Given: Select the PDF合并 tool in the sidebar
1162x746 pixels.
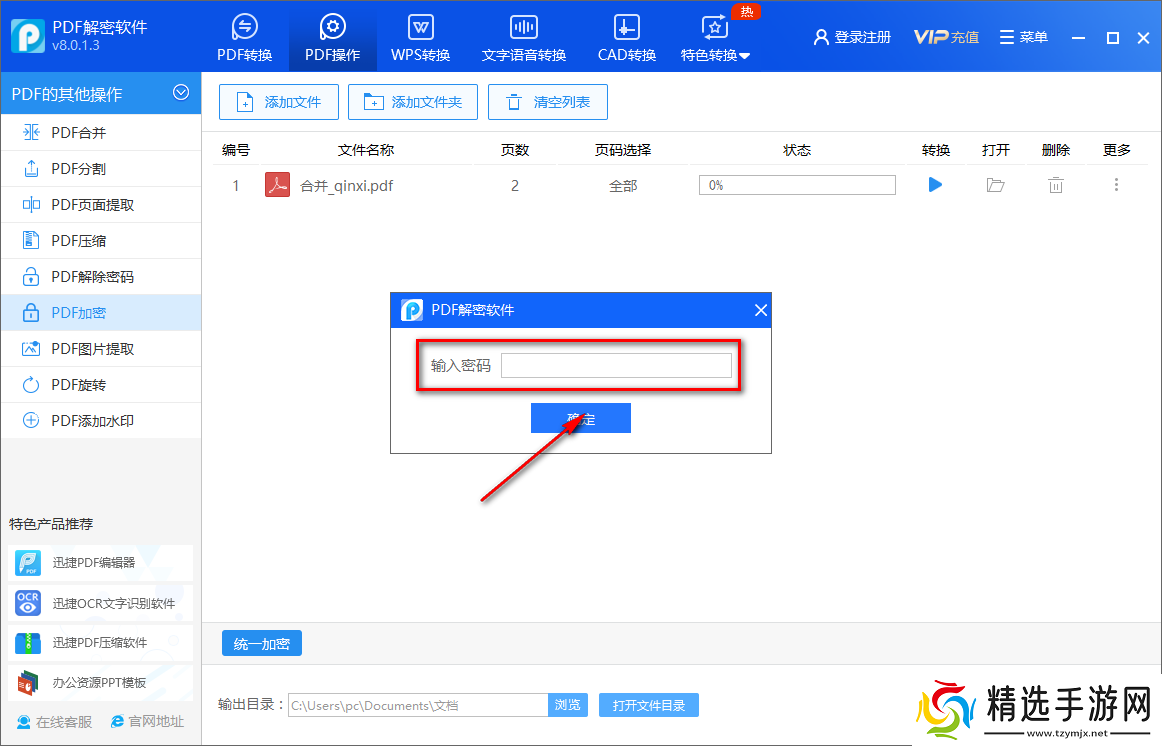Looking at the screenshot, I should pos(70,132).
